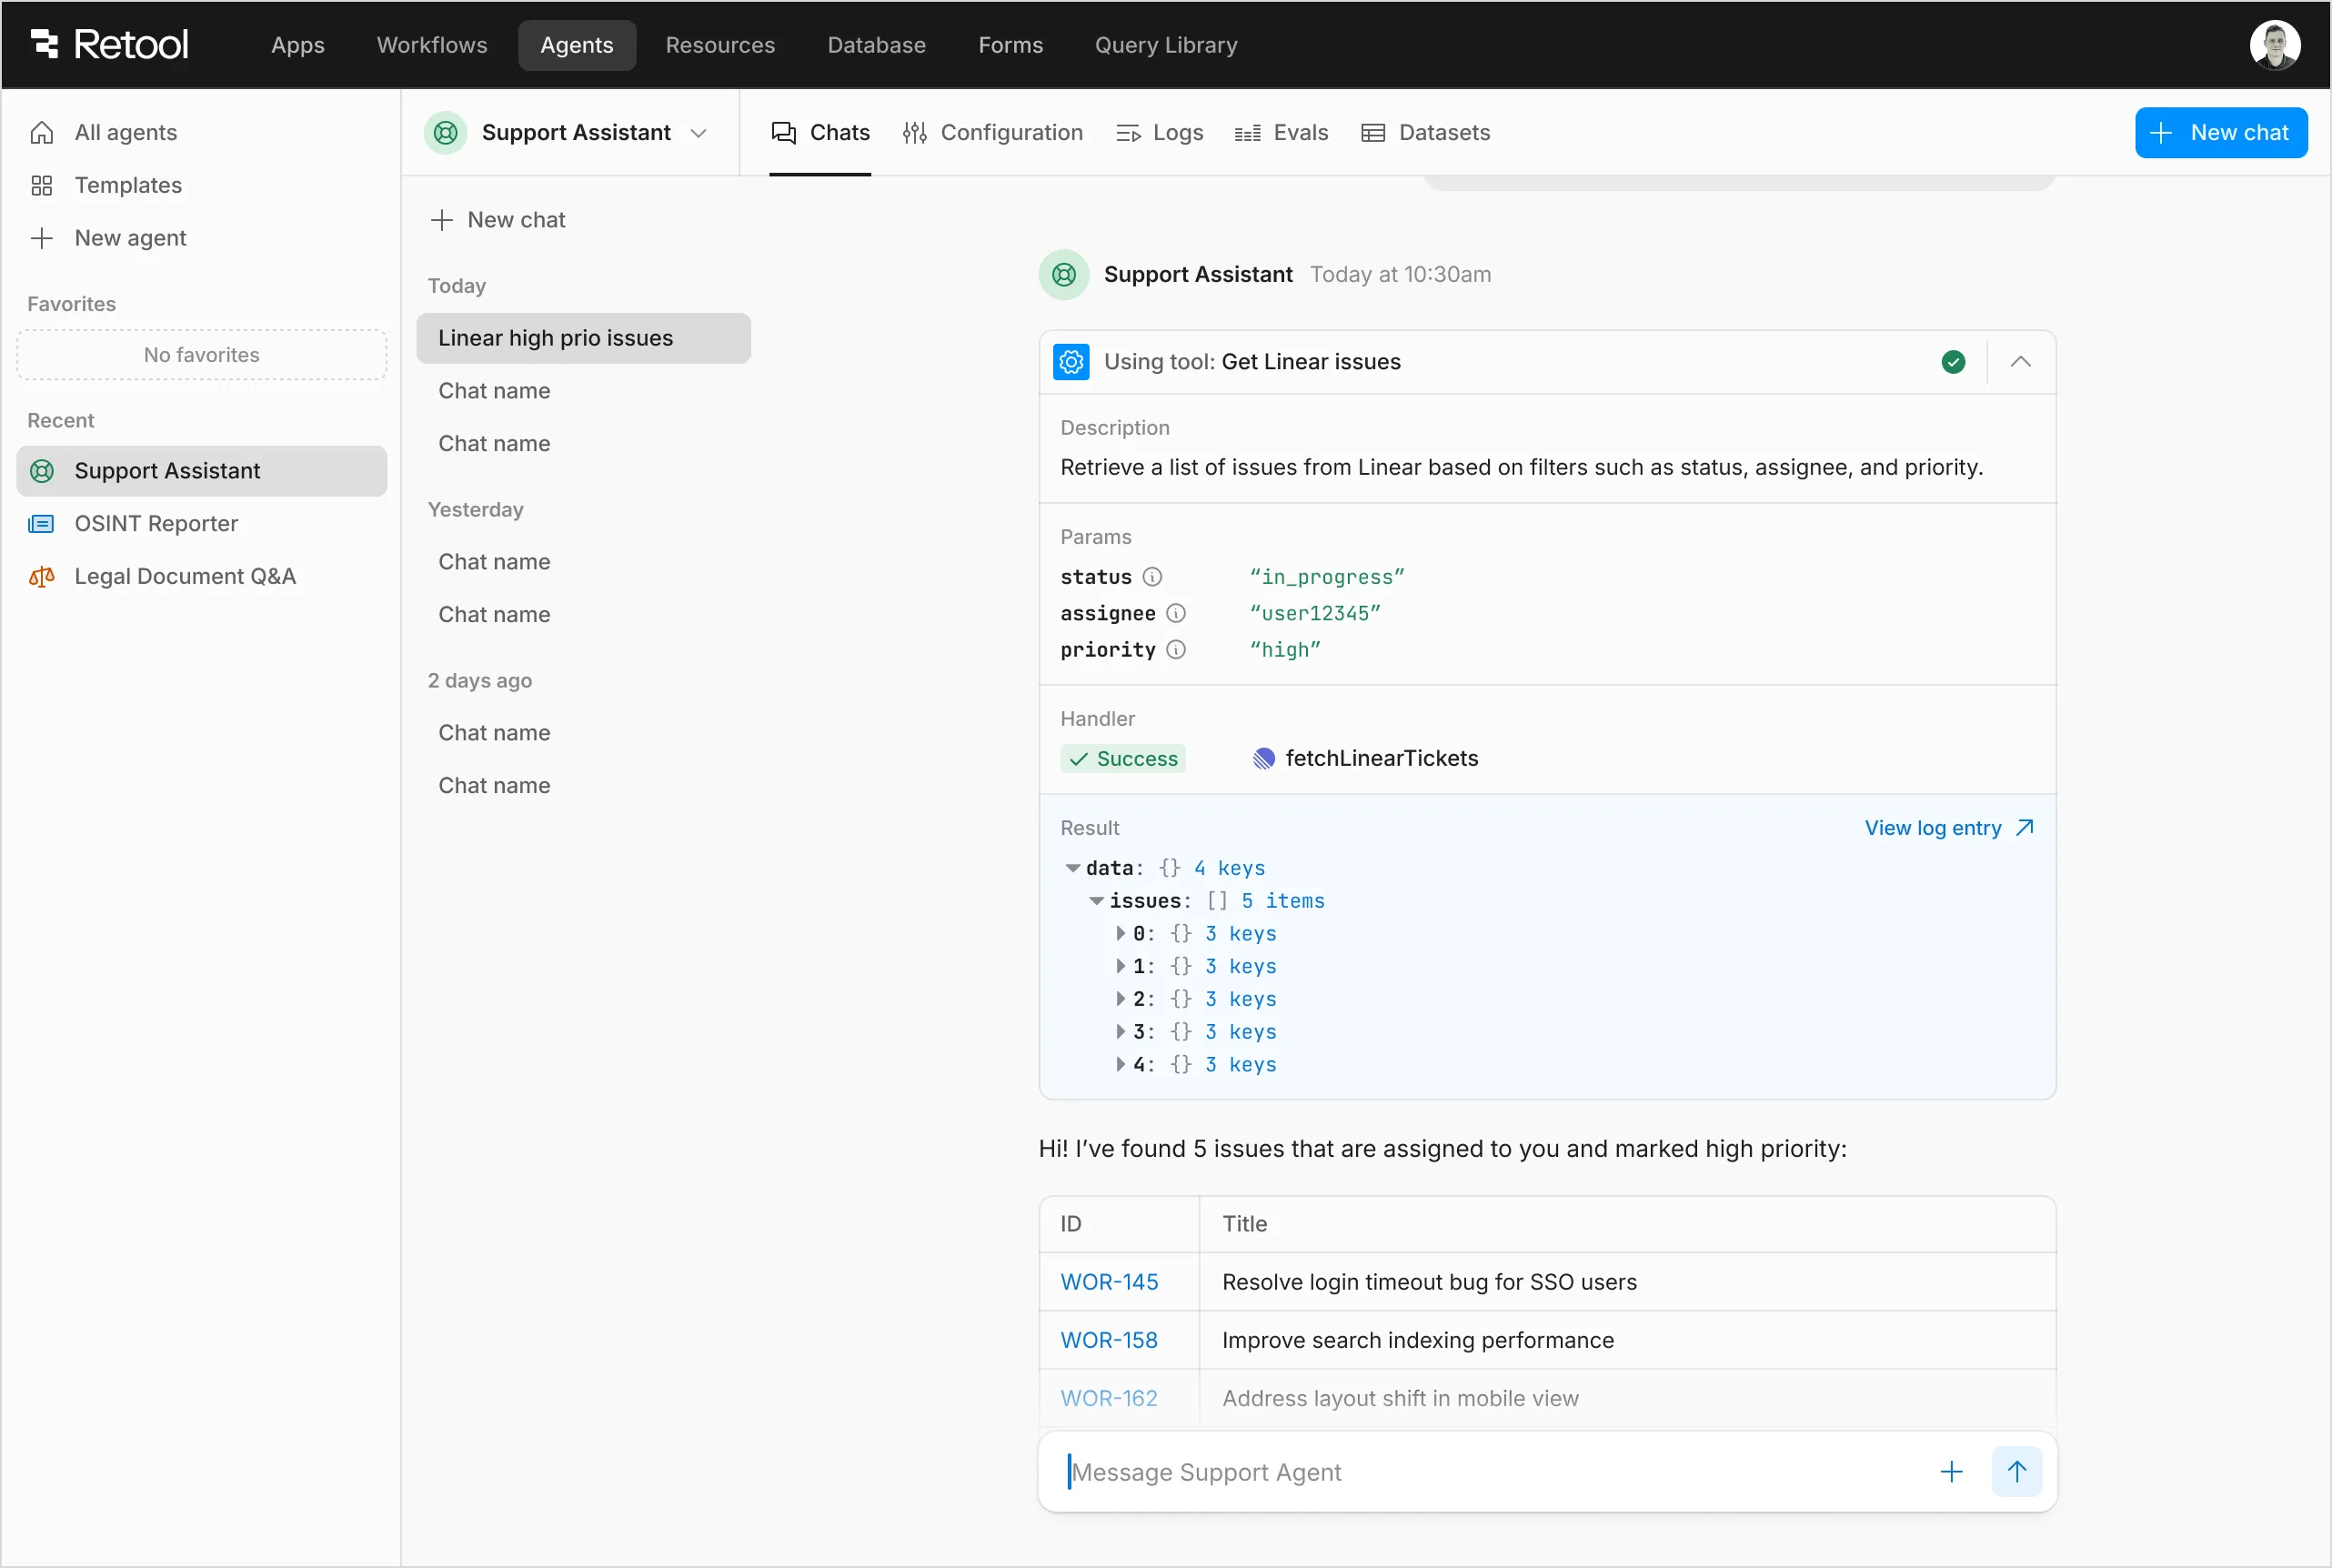Click the Retool logo icon
Viewport: 2332px width, 1568px height.
tap(45, 44)
